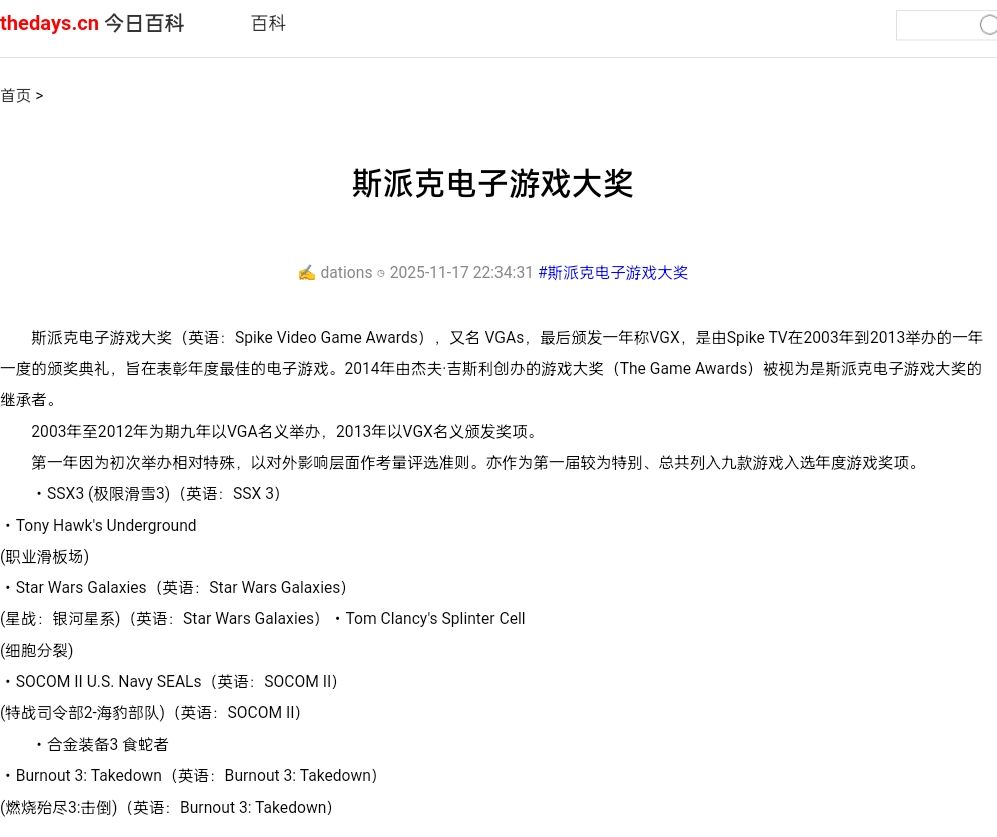Image resolution: width=997 pixels, height=837 pixels.
Task: Click the bulleted Burnout 3: Takedown line
Action: click(x=191, y=775)
